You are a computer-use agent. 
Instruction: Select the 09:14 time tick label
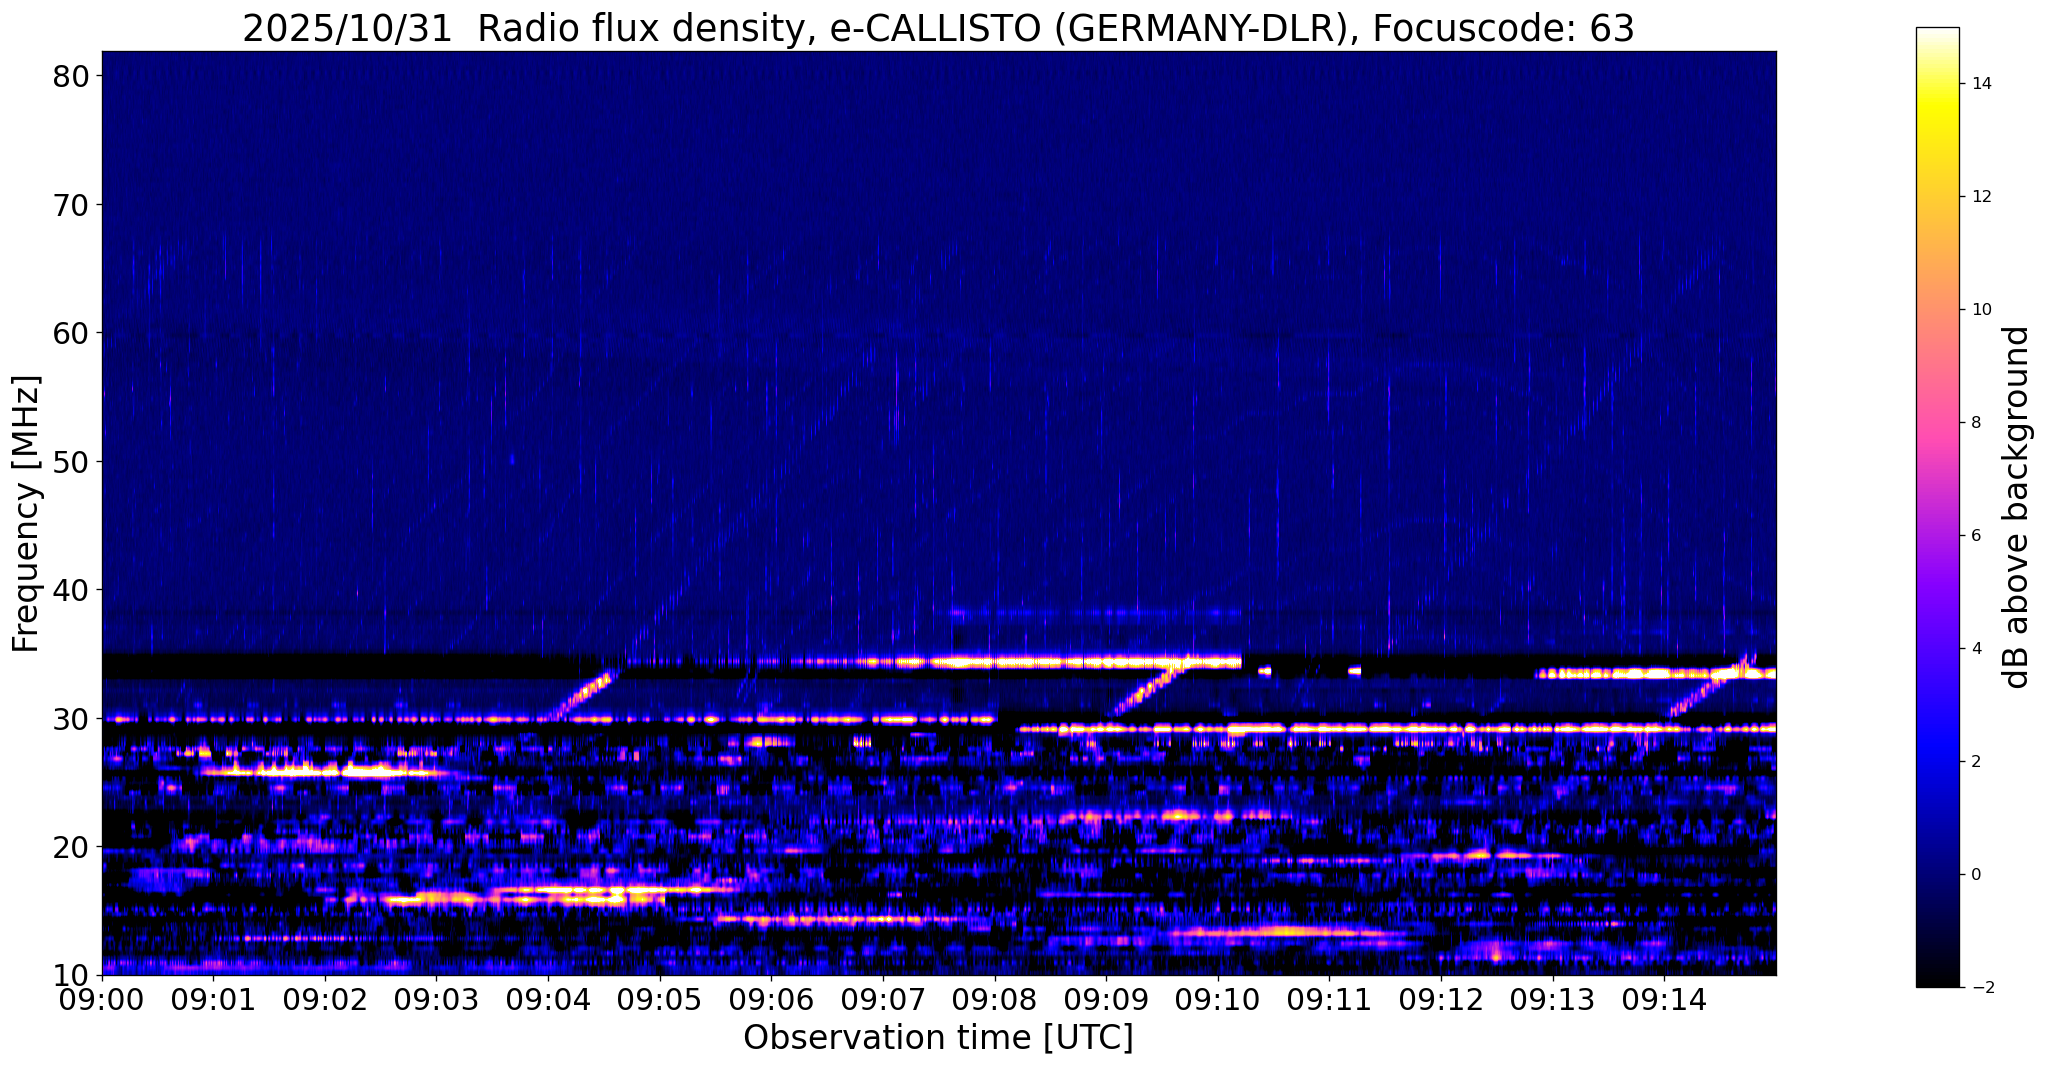[1664, 999]
